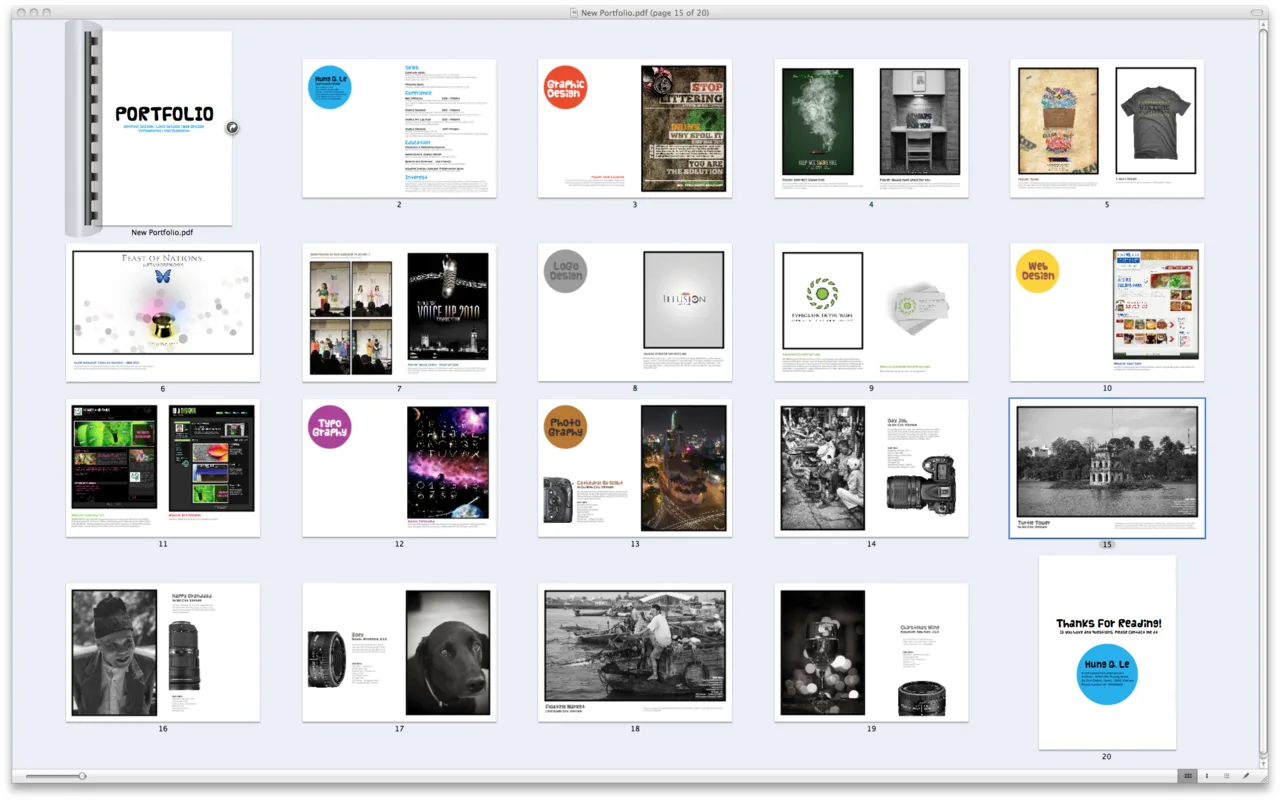Click page number label "19"
Screen dimensions: 1280x801
tap(871, 729)
